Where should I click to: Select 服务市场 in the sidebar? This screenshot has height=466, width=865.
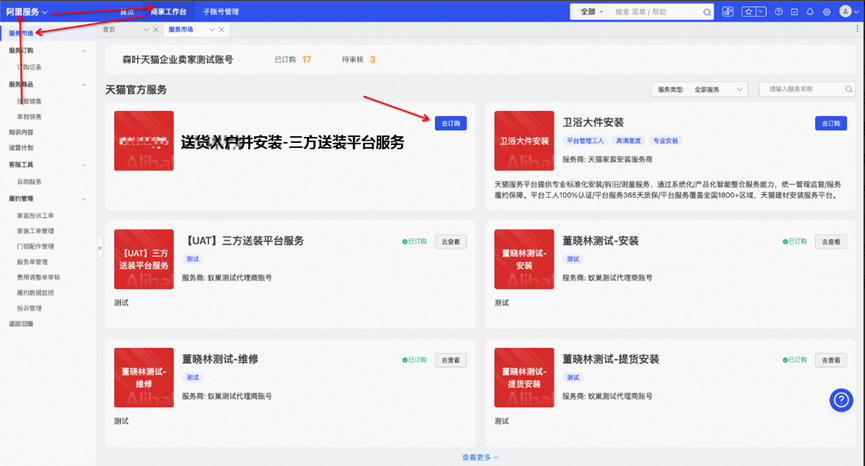click(21, 33)
